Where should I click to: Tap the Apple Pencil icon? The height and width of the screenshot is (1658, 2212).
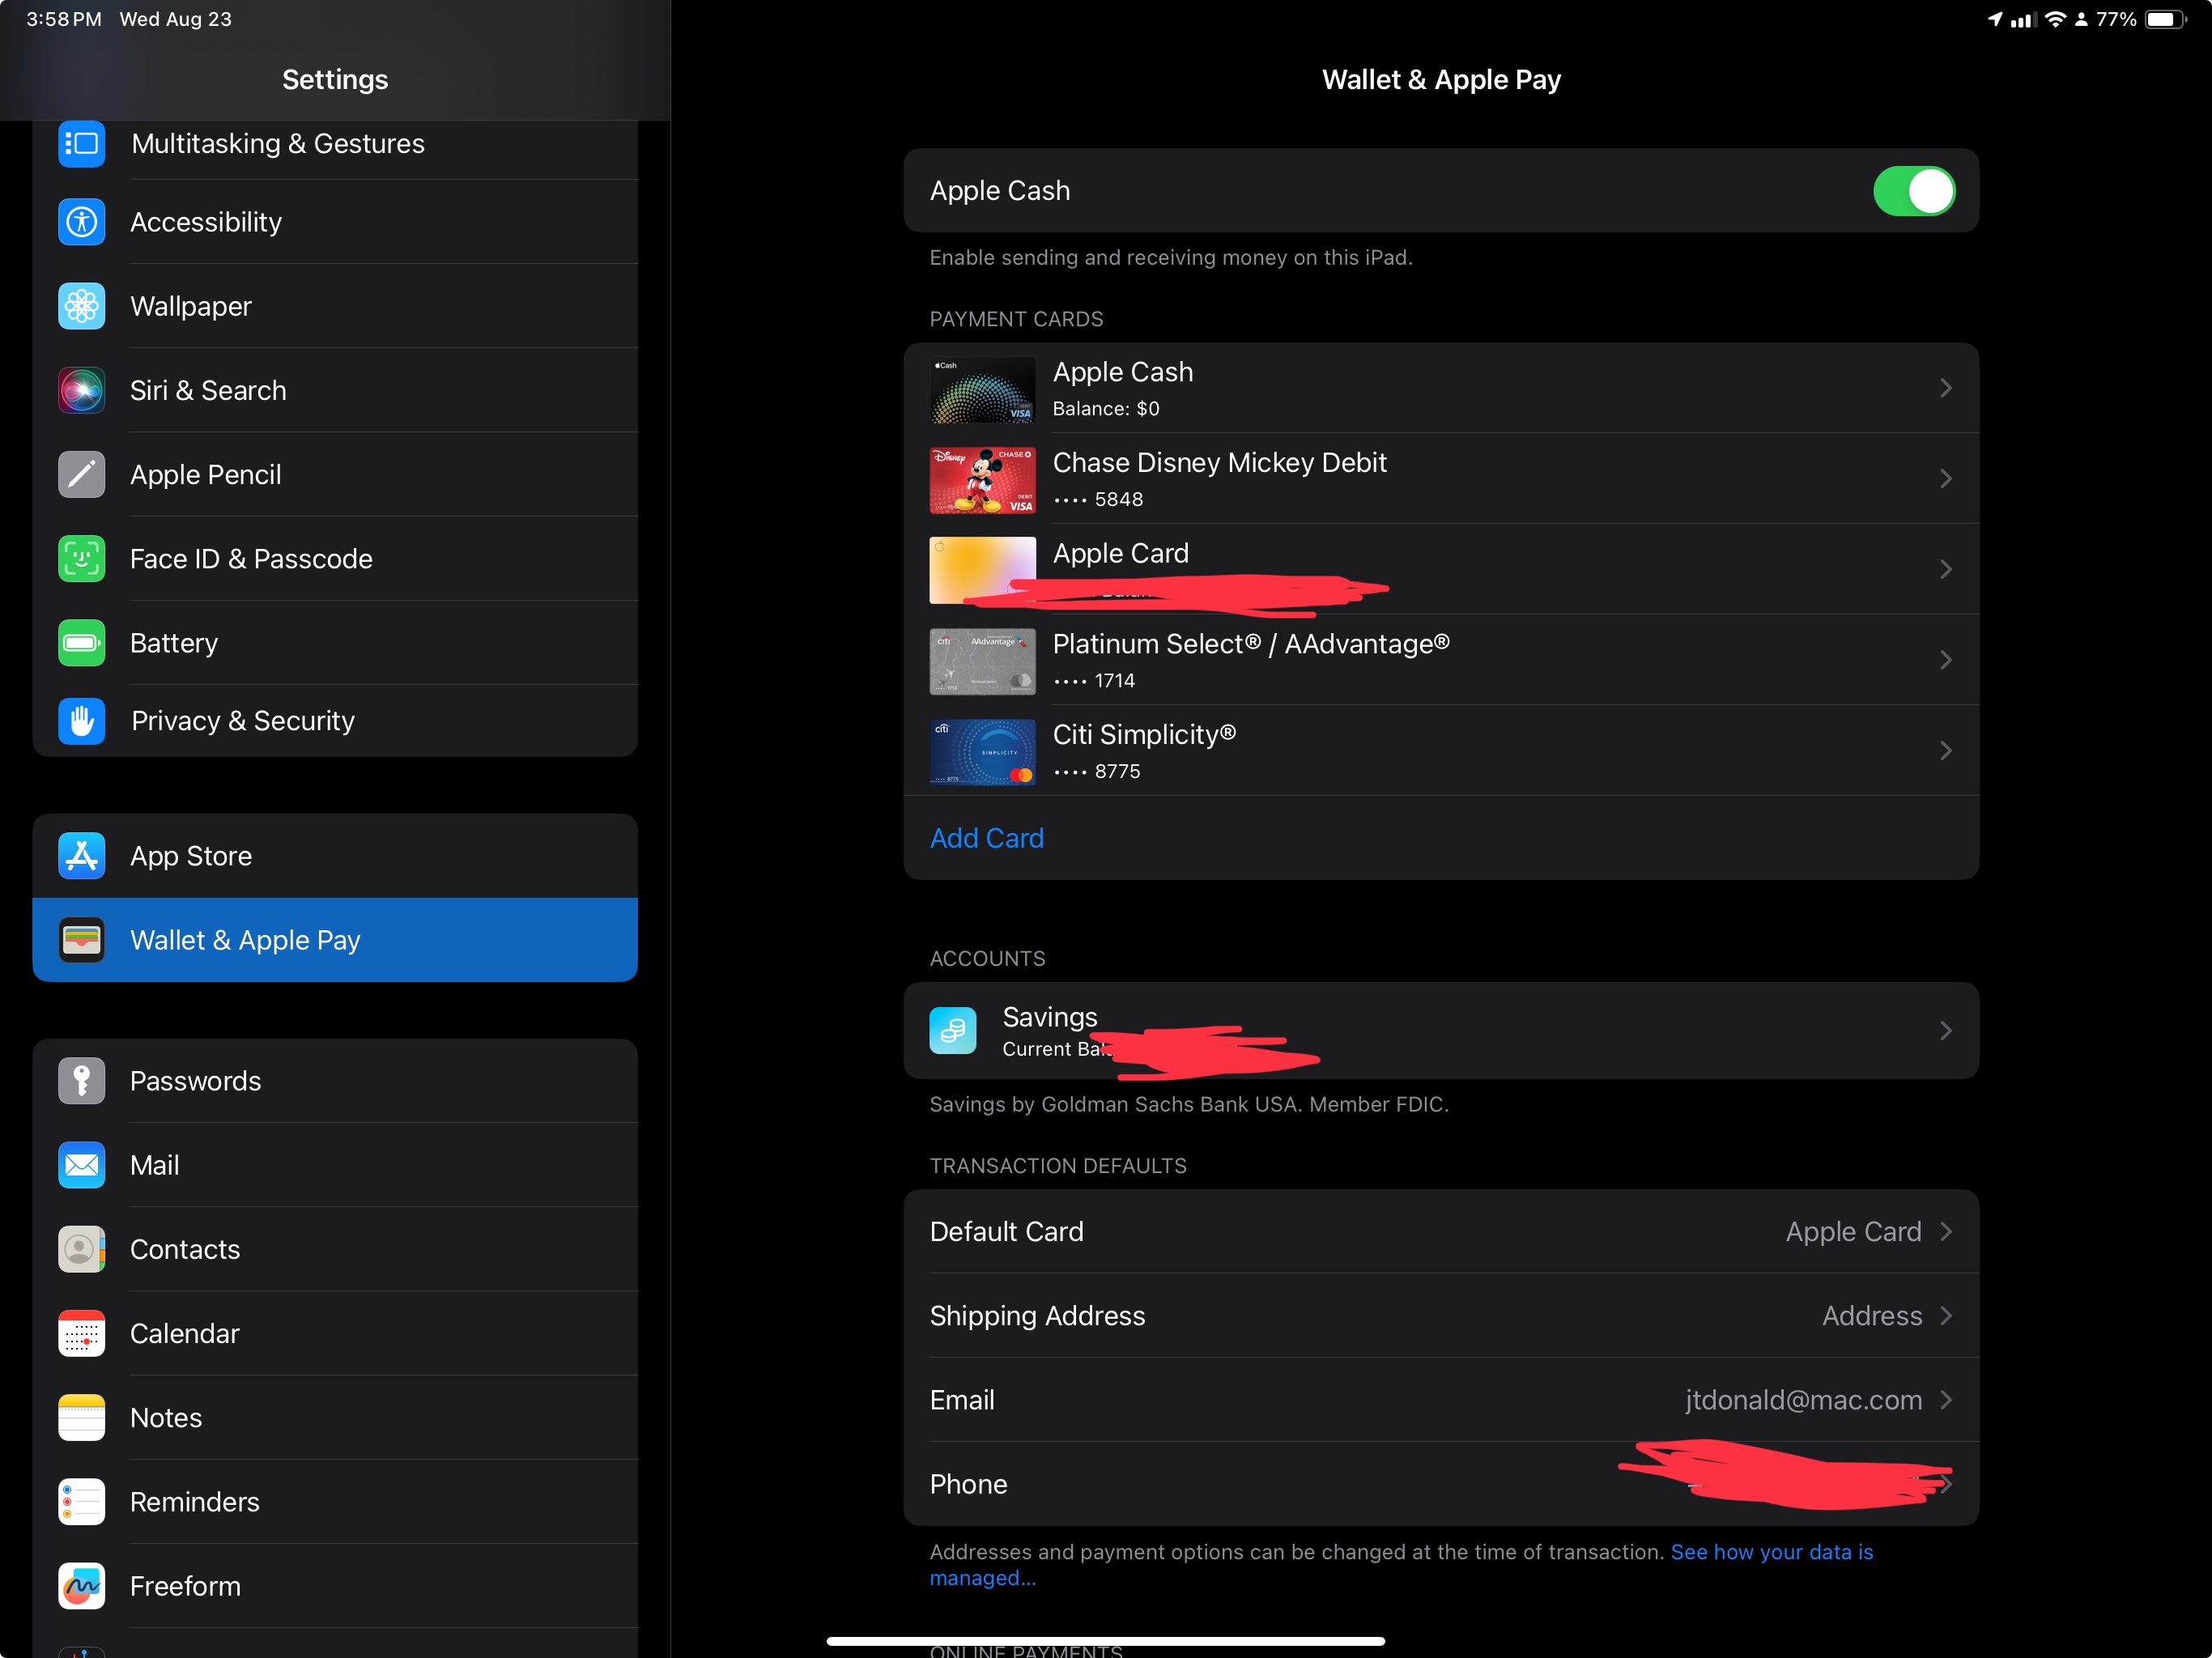click(x=81, y=475)
